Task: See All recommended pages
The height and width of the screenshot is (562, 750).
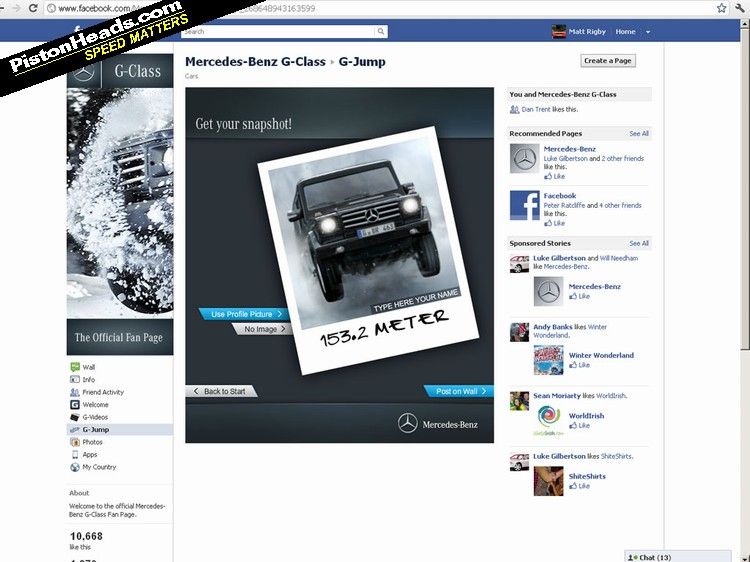Action: [639, 134]
